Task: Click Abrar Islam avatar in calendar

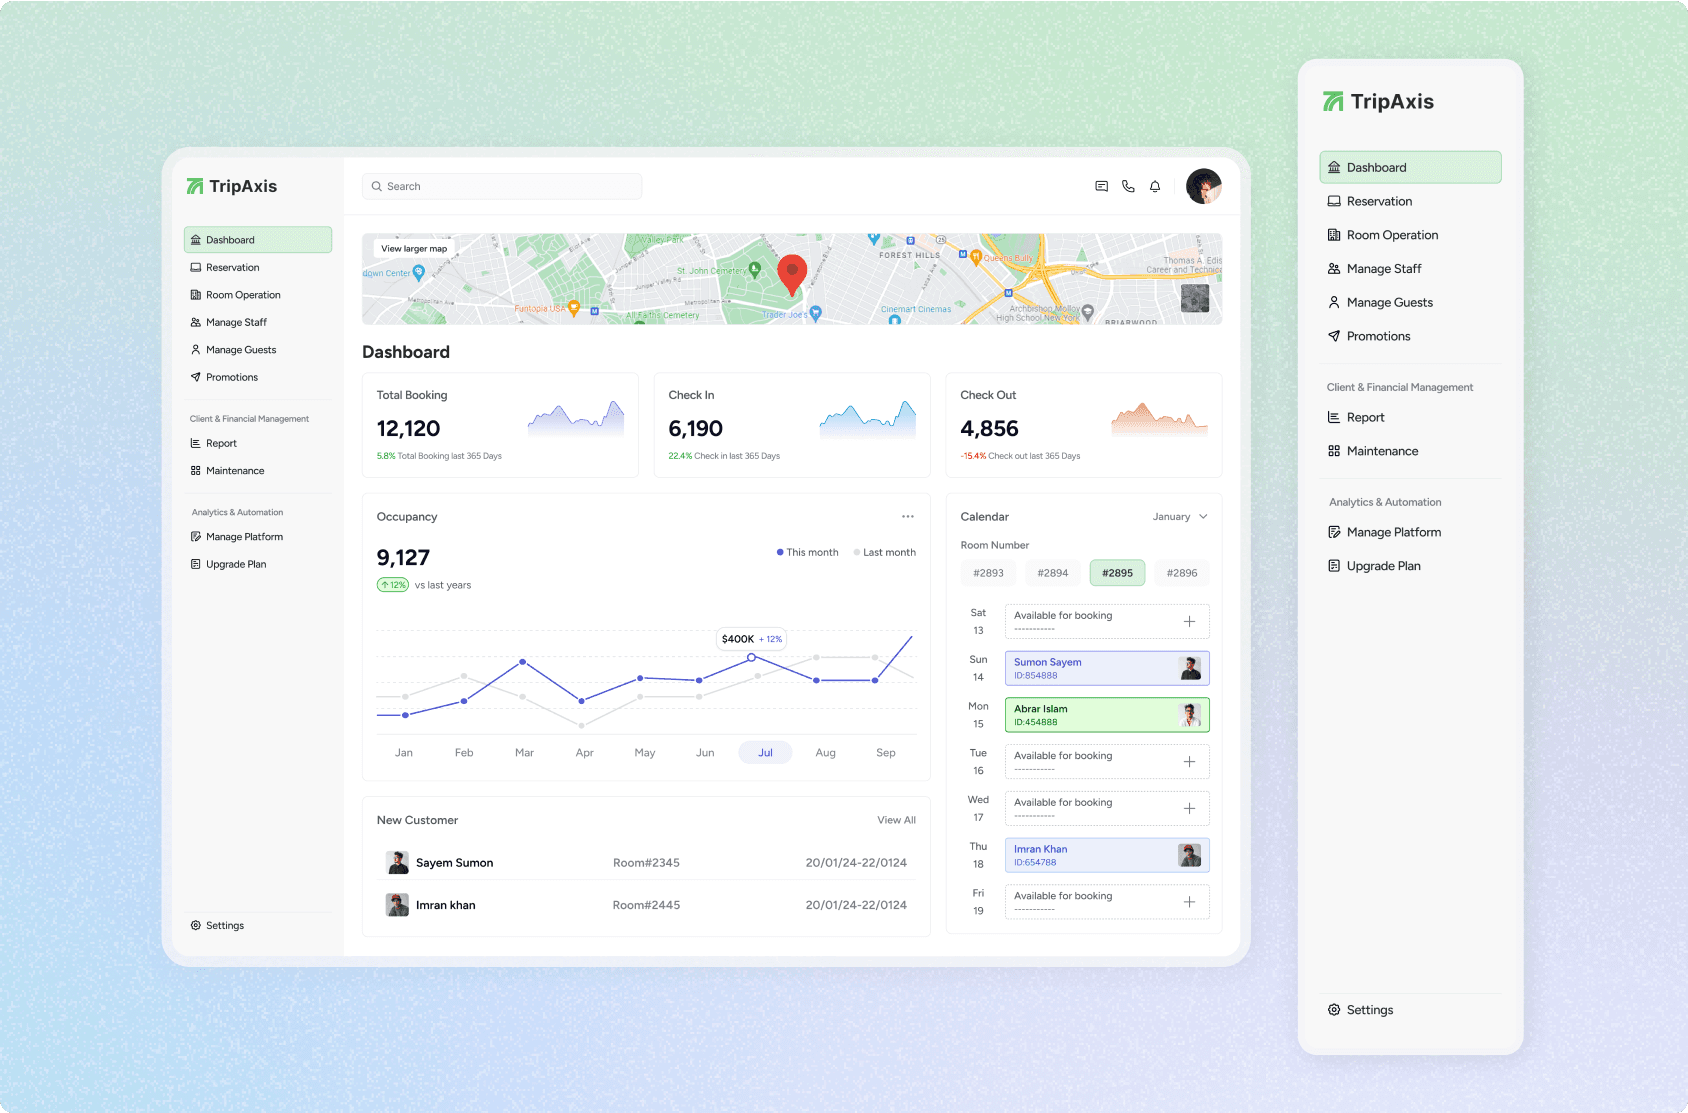Action: (1190, 715)
